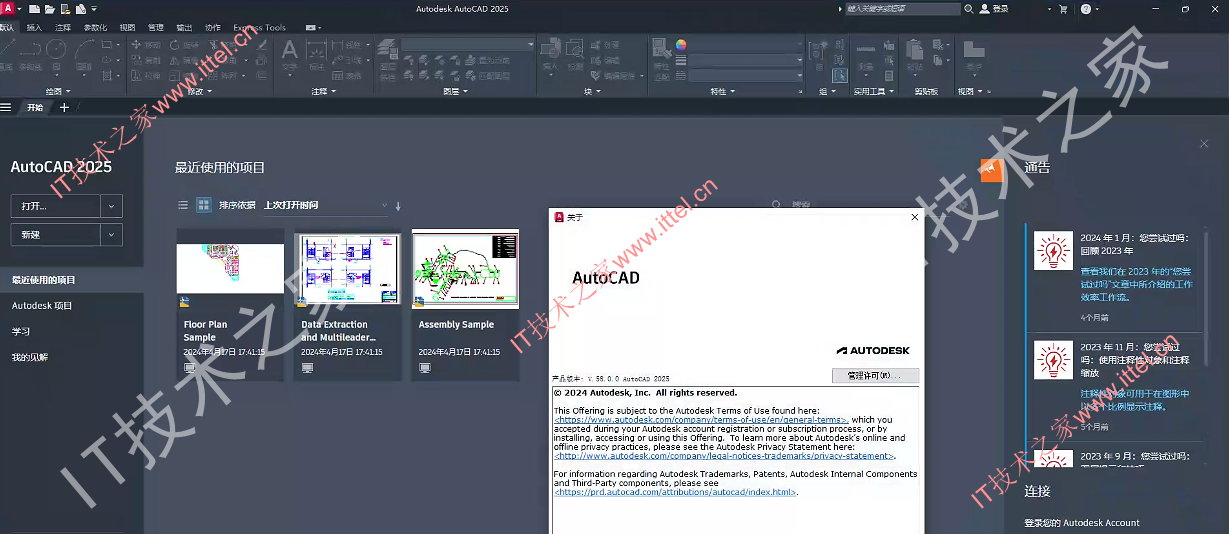This screenshot has width=1229, height=534.
Task: Click the Match Properties icon in properties panel
Action: pos(661,47)
